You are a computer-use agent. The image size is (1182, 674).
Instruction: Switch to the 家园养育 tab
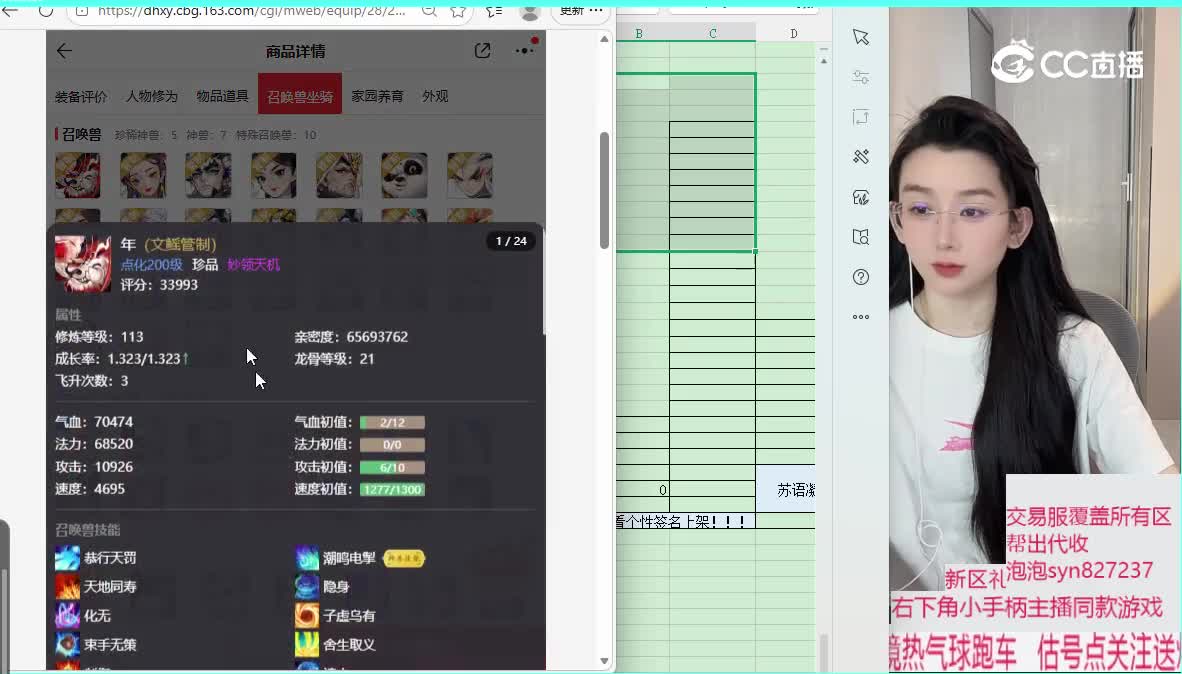point(377,97)
